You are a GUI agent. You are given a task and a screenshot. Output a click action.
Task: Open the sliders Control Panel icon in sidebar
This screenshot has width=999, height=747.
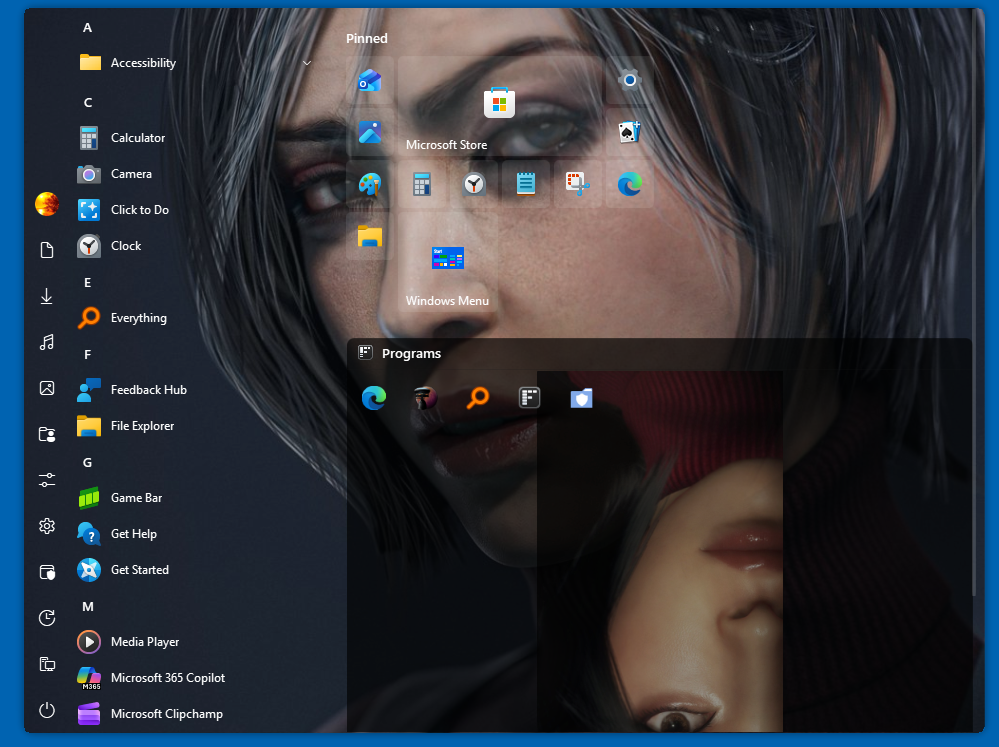47,480
